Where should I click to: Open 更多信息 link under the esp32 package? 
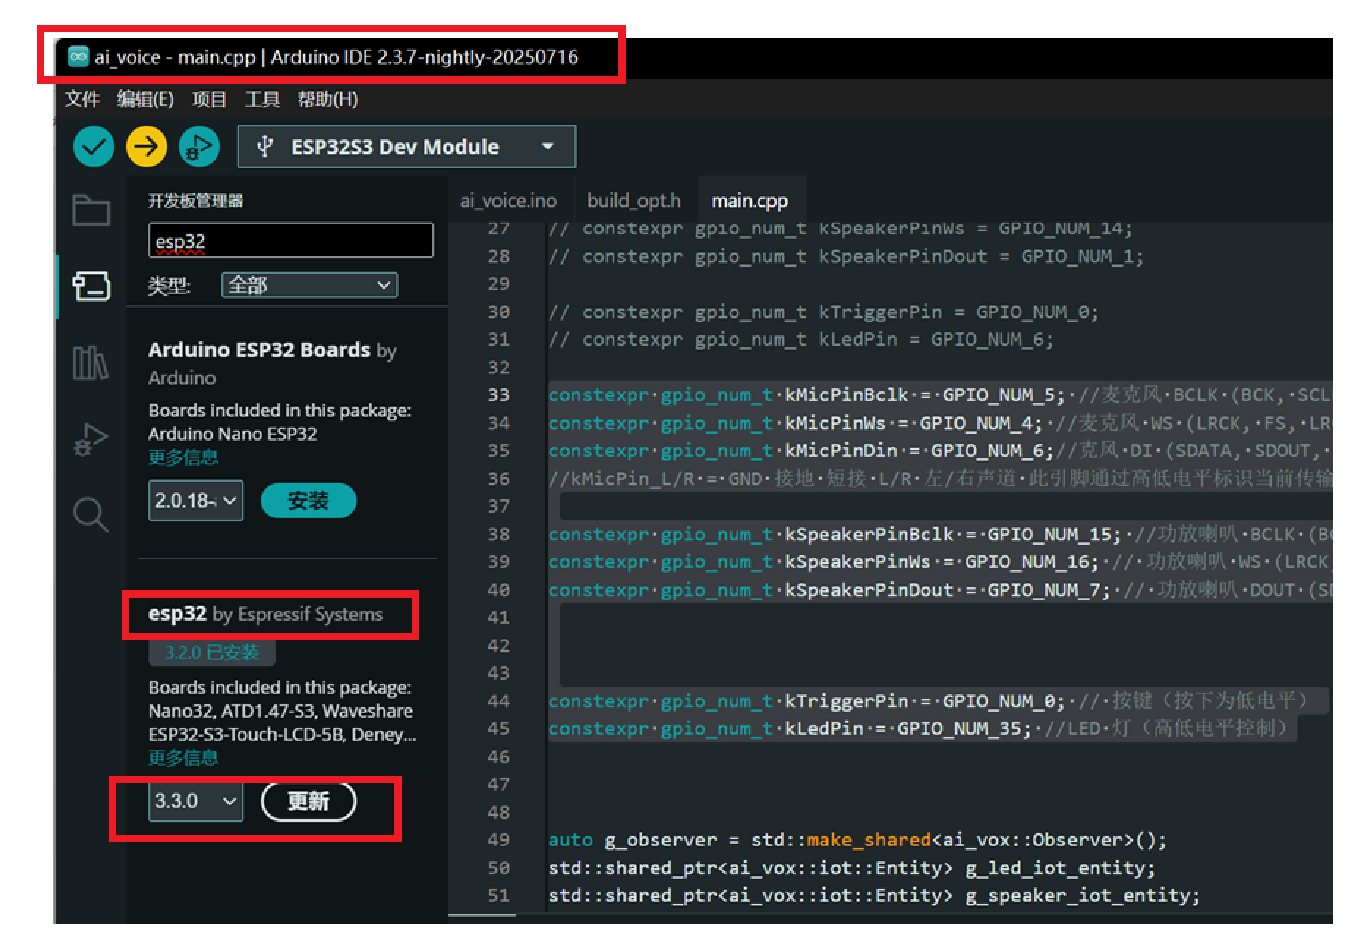(183, 757)
